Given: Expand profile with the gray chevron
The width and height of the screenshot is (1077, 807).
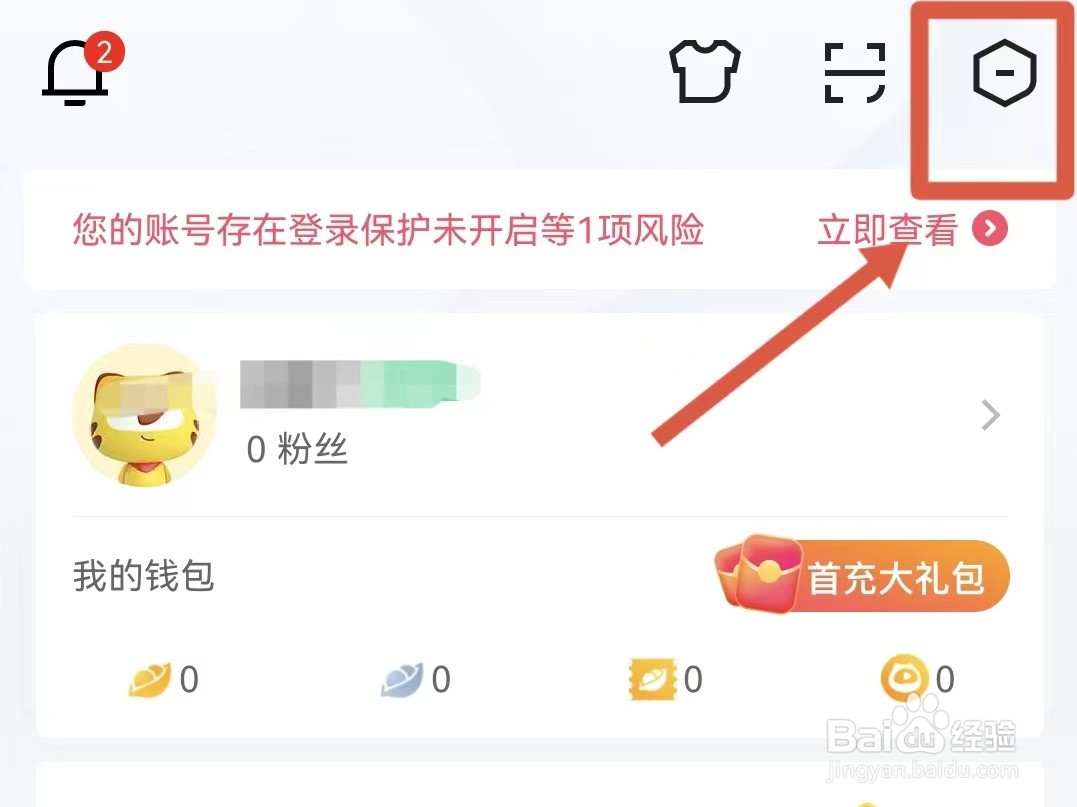Looking at the screenshot, I should [990, 415].
